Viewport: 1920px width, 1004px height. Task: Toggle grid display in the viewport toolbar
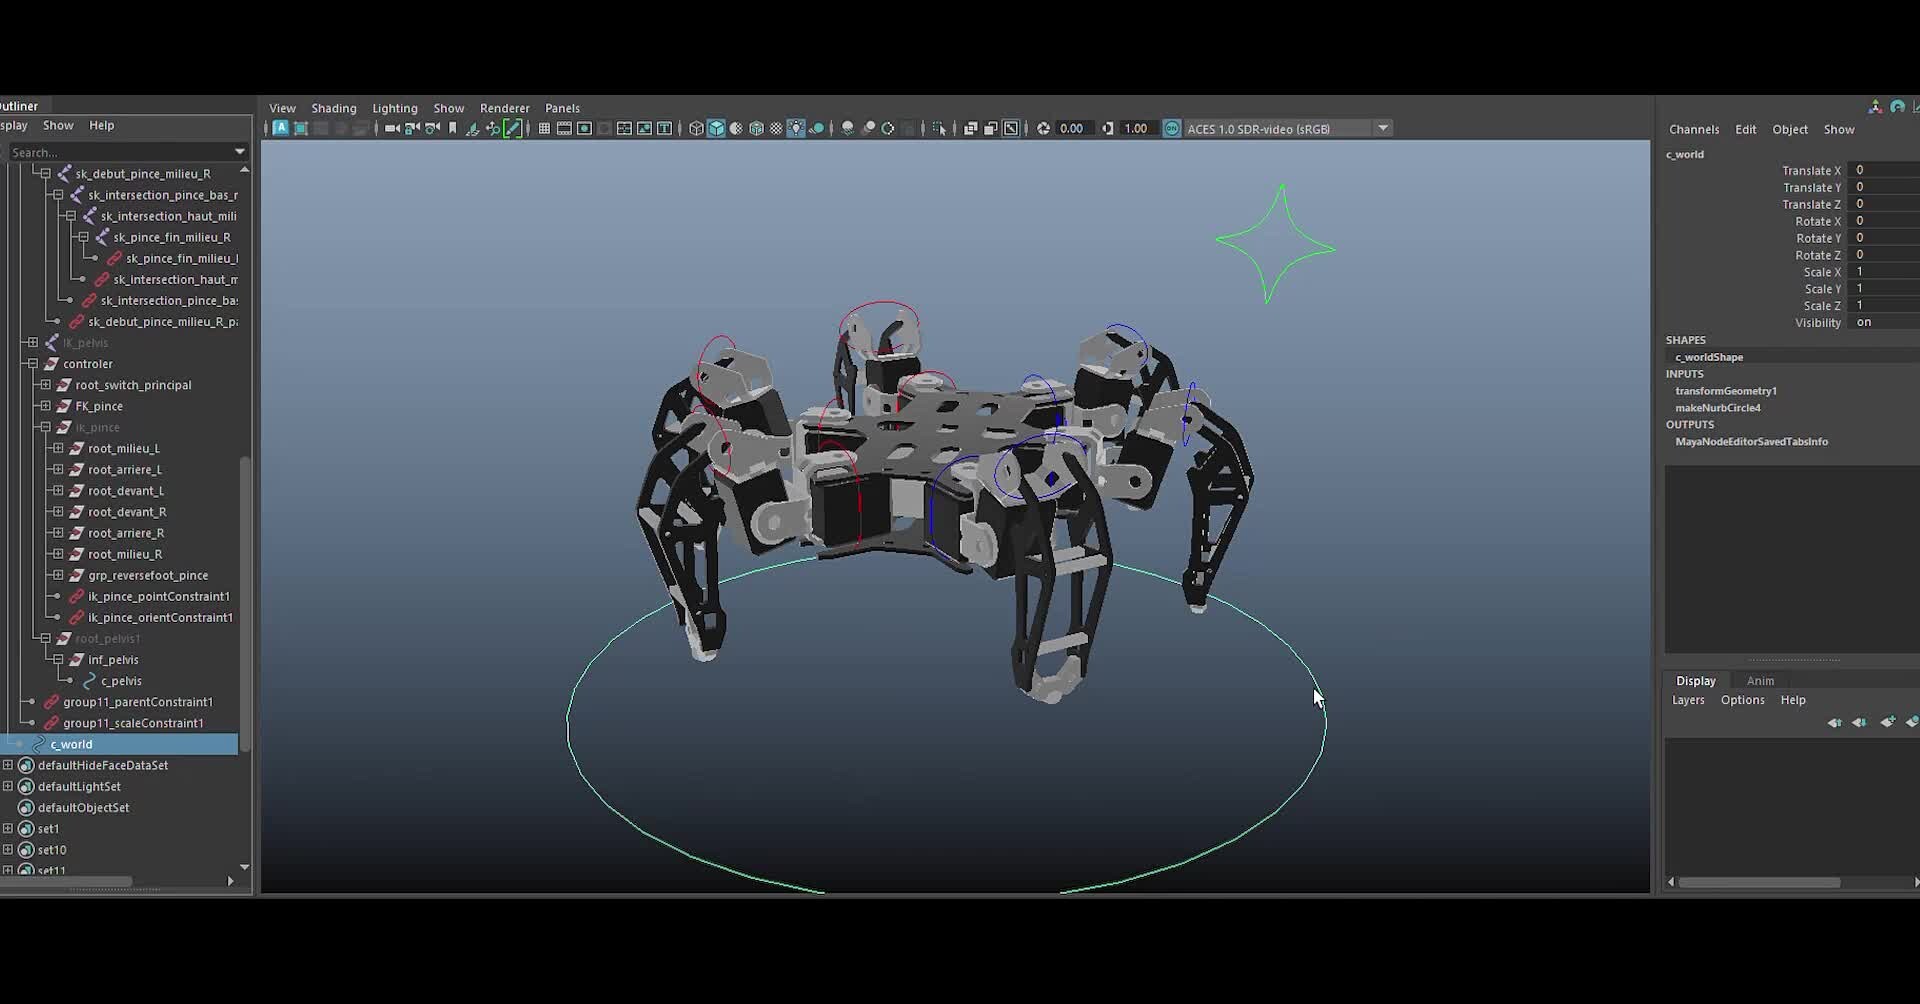tap(544, 128)
